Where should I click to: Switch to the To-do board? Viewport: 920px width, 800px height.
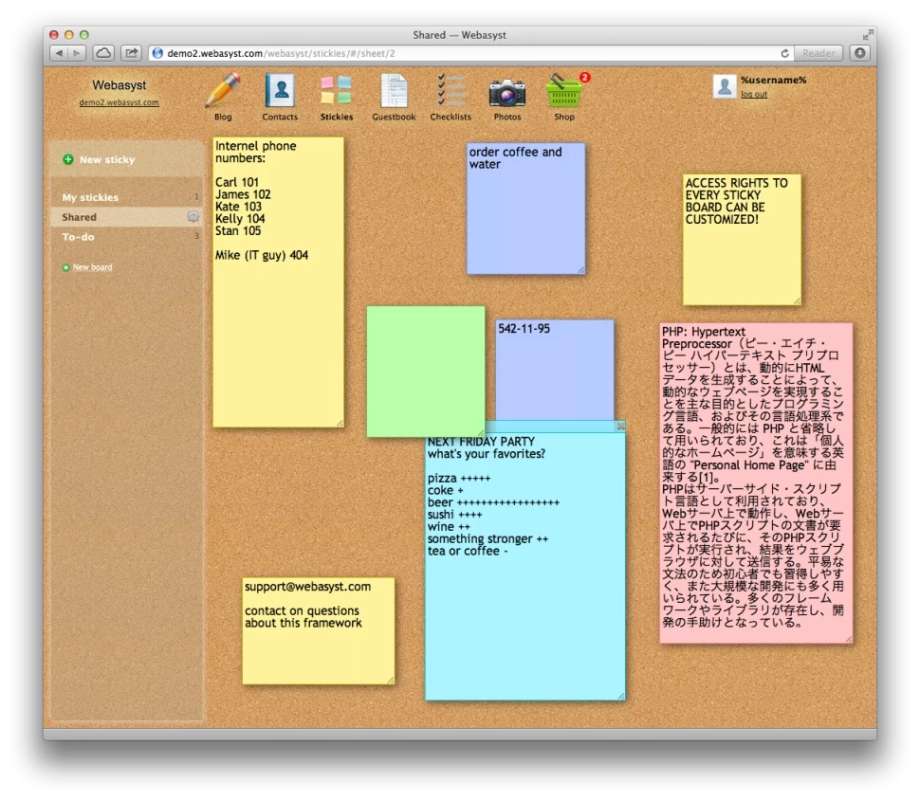[78, 237]
